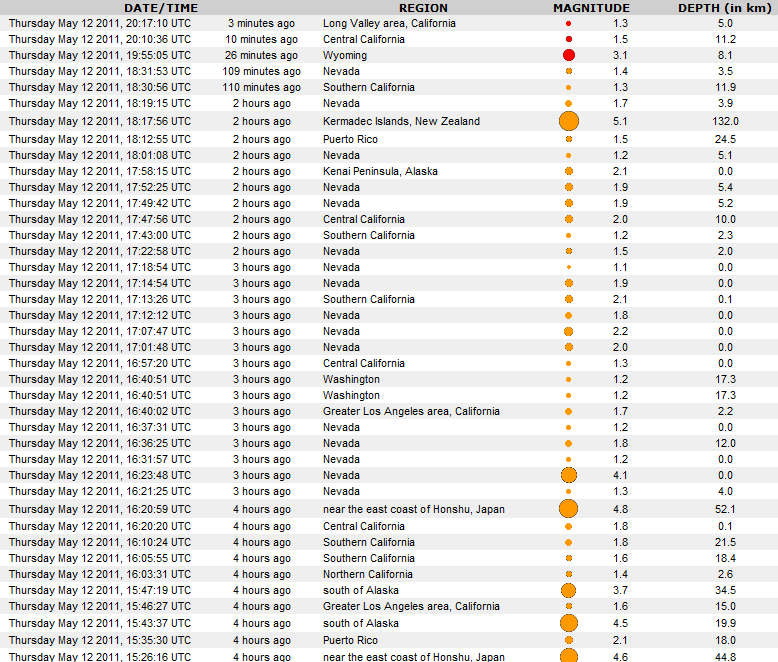Click the MAGNITUDE column header
778x662 pixels.
point(593,7)
